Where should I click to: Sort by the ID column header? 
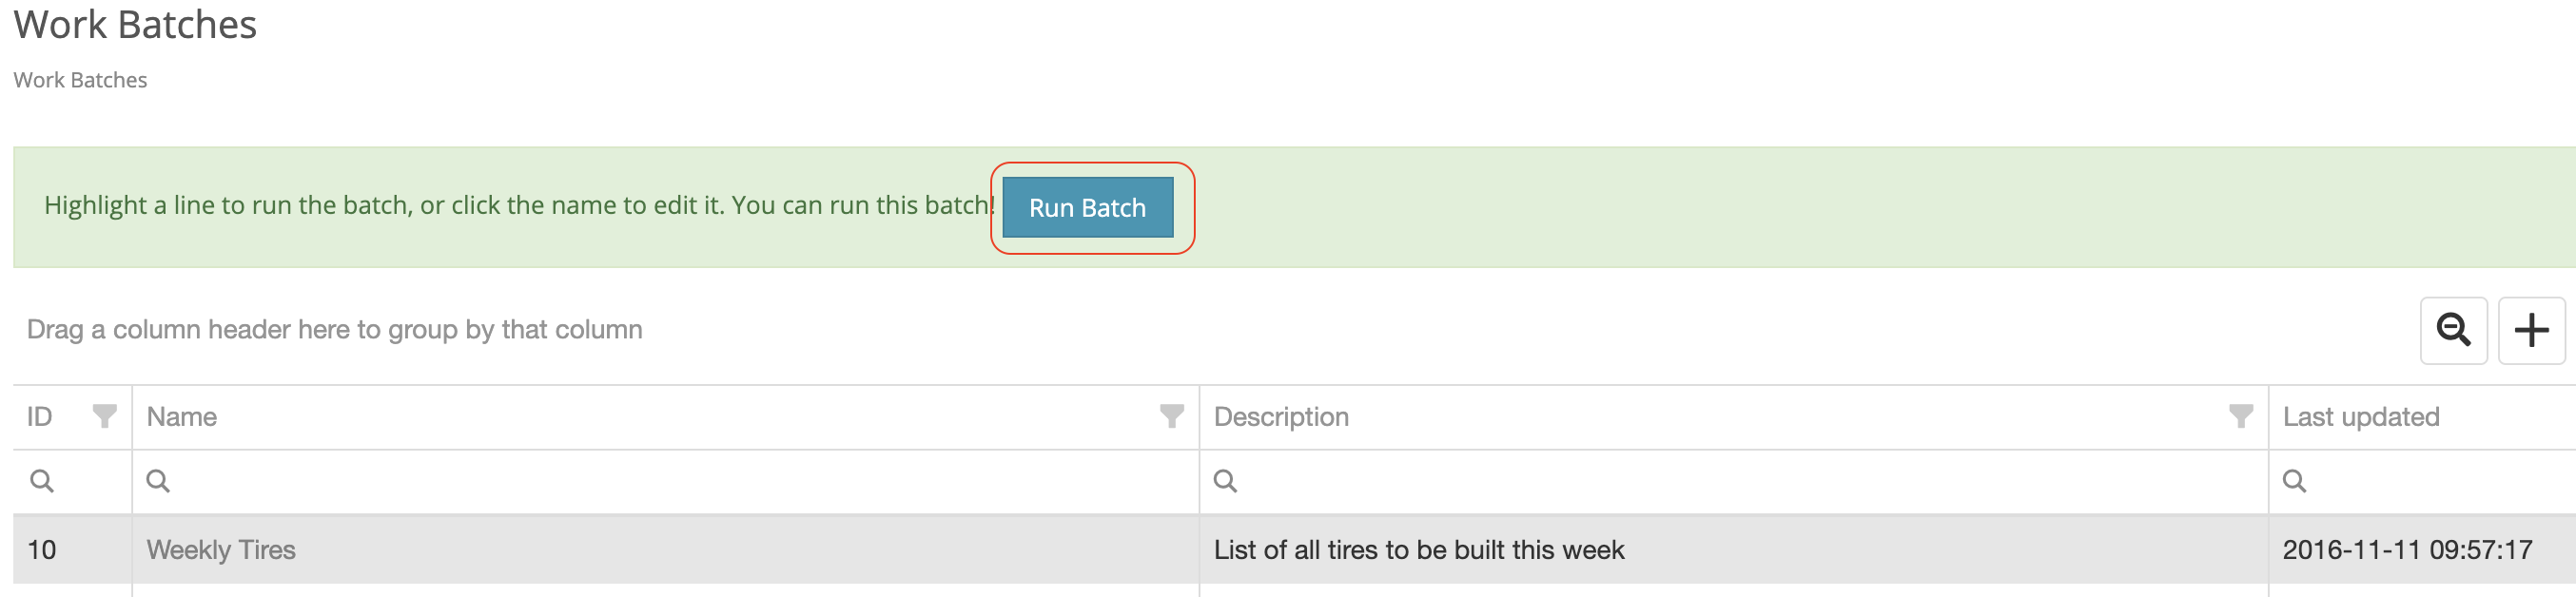tap(39, 417)
